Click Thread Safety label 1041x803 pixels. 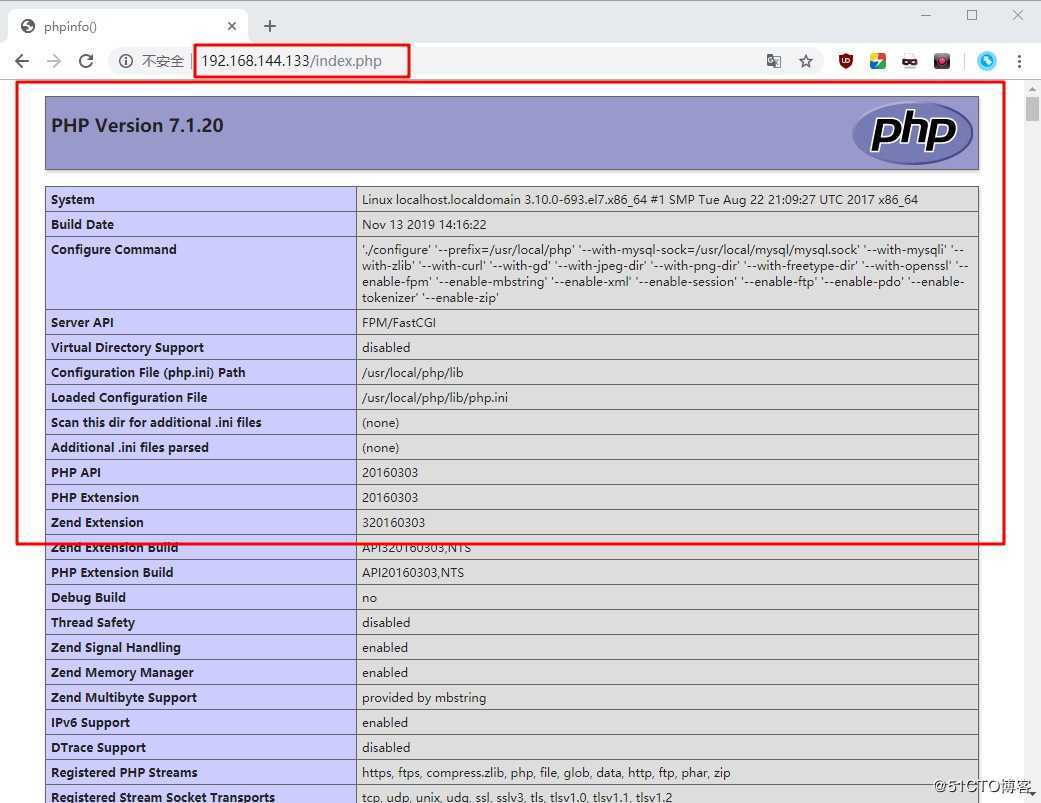pyautogui.click(x=93, y=622)
